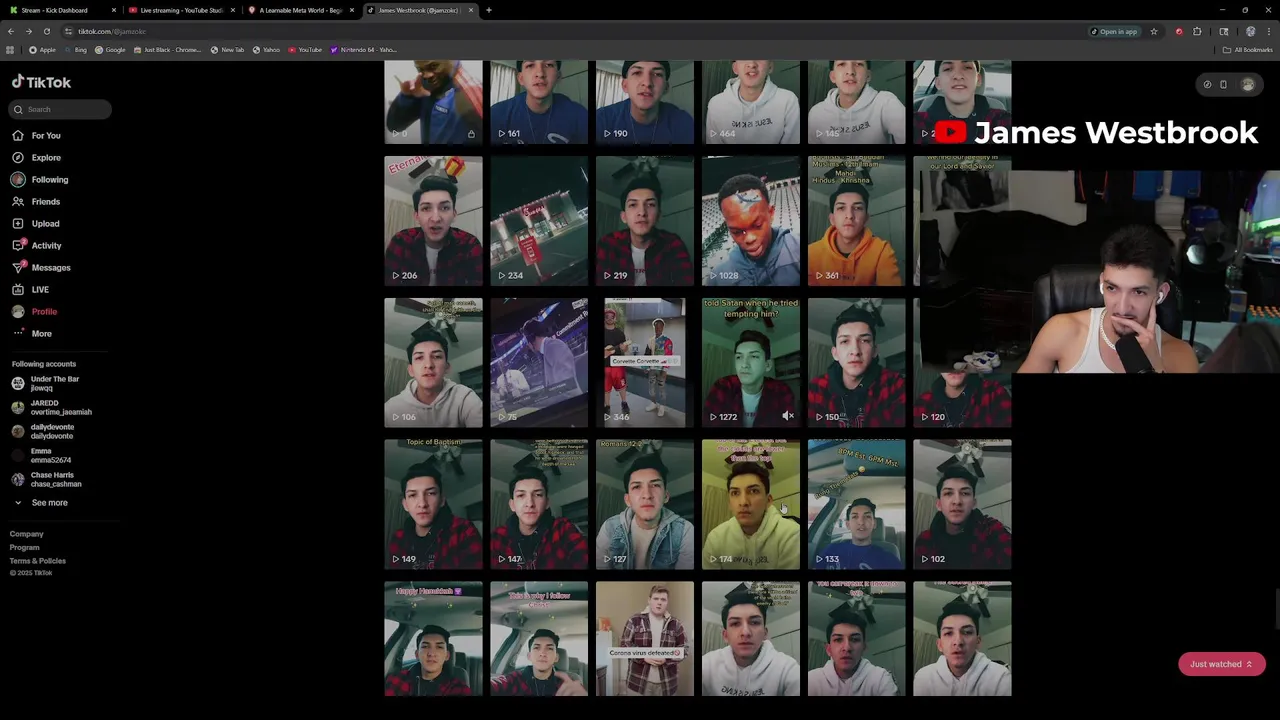1280x720 pixels.
Task: Open Chase Harris chase_cashman account
Action: click(48, 479)
